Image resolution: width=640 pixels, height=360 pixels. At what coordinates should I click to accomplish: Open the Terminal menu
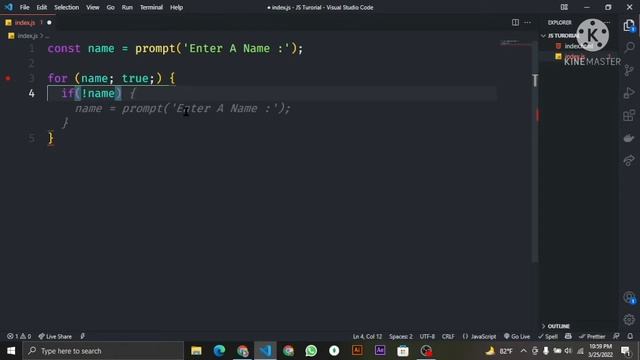tap(151, 7)
